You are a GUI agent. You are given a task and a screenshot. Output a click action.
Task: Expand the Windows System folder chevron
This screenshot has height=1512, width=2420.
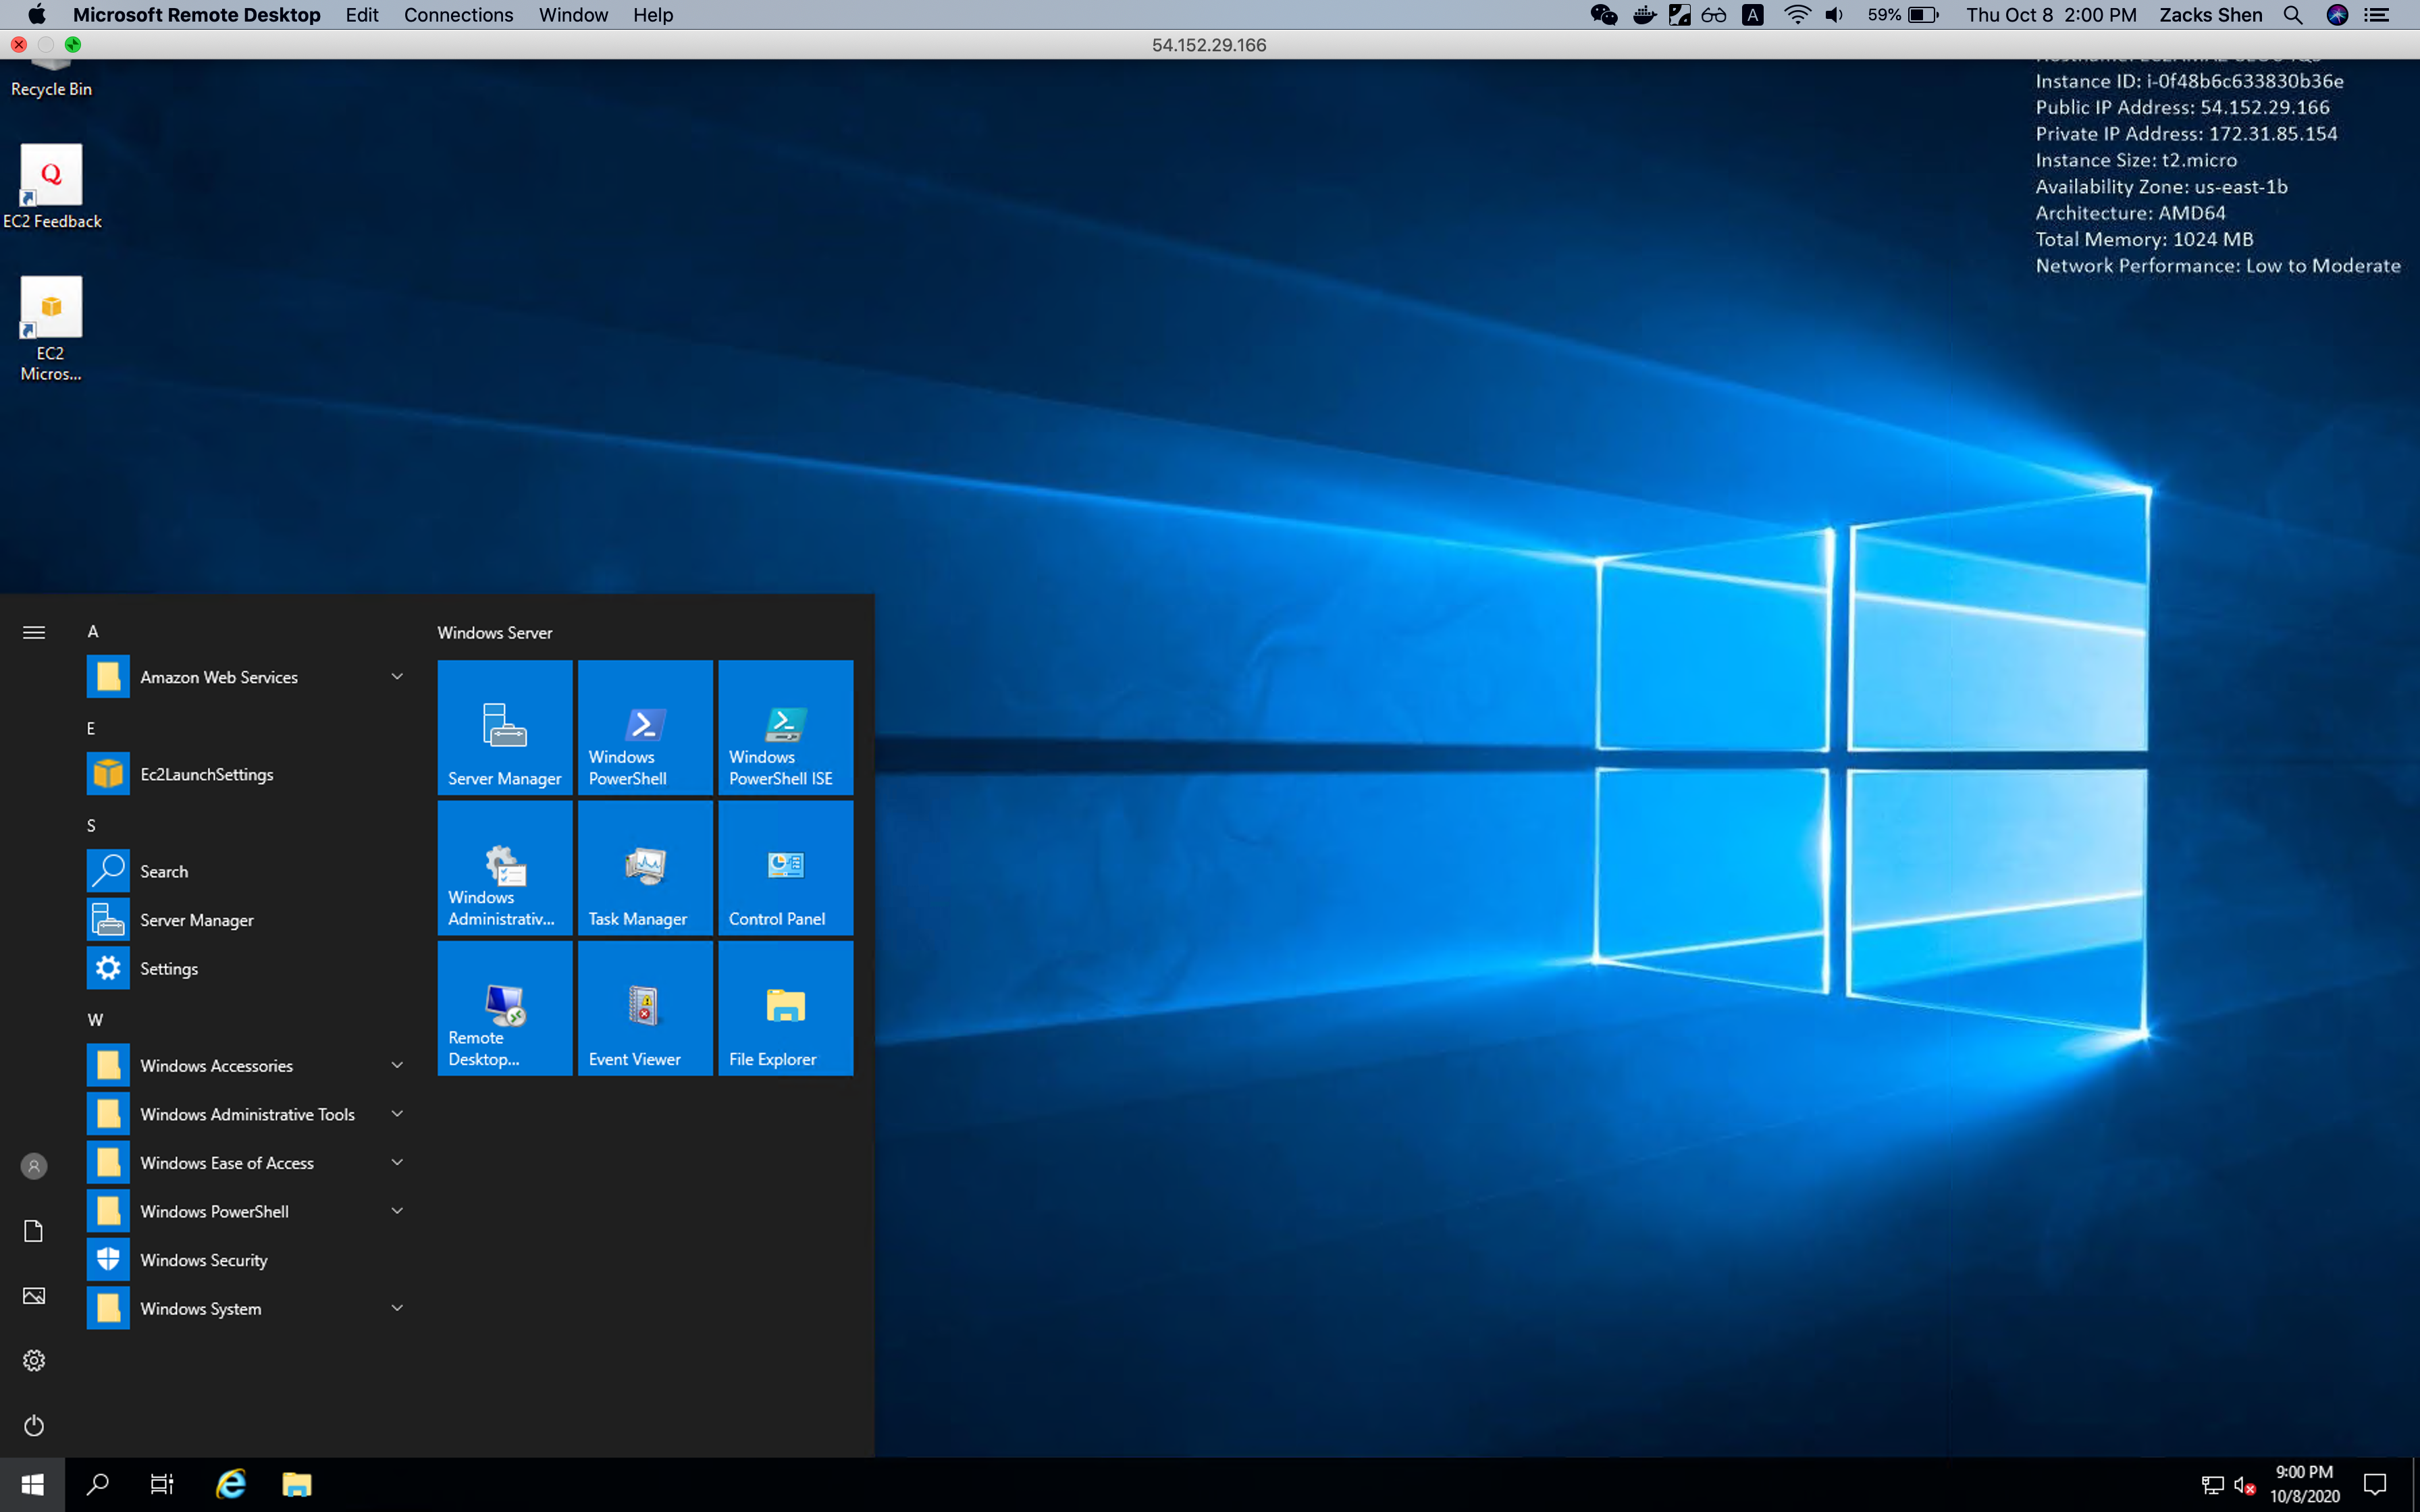(397, 1308)
